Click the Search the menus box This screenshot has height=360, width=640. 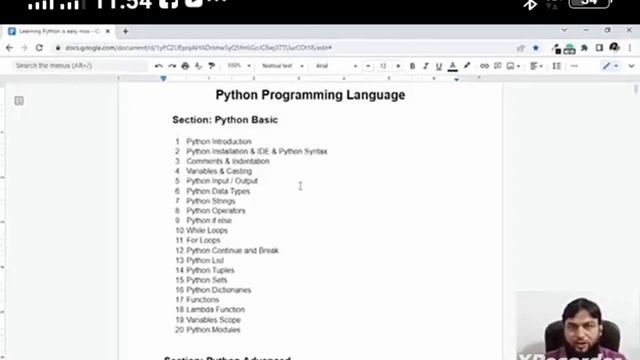pos(79,66)
